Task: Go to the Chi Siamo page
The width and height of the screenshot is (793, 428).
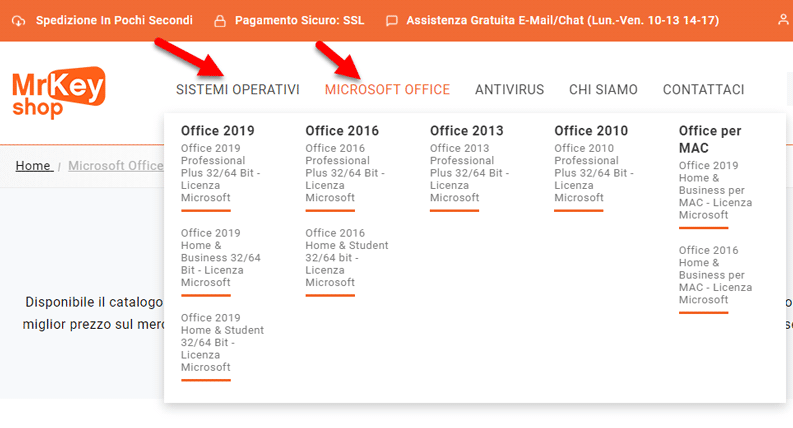Action: 603,90
